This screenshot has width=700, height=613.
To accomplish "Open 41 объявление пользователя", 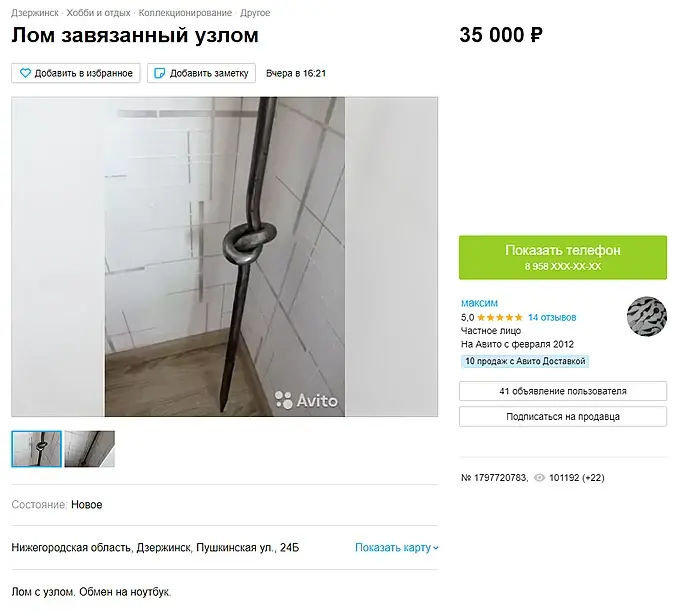I will pos(563,391).
